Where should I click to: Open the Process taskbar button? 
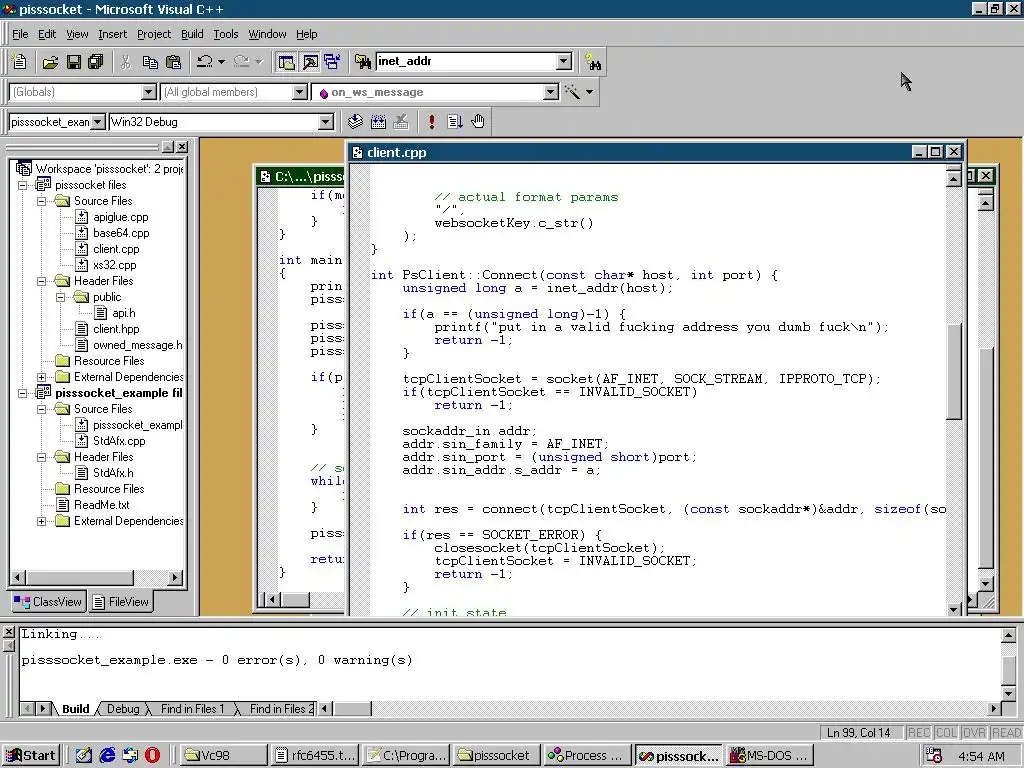[586, 756]
